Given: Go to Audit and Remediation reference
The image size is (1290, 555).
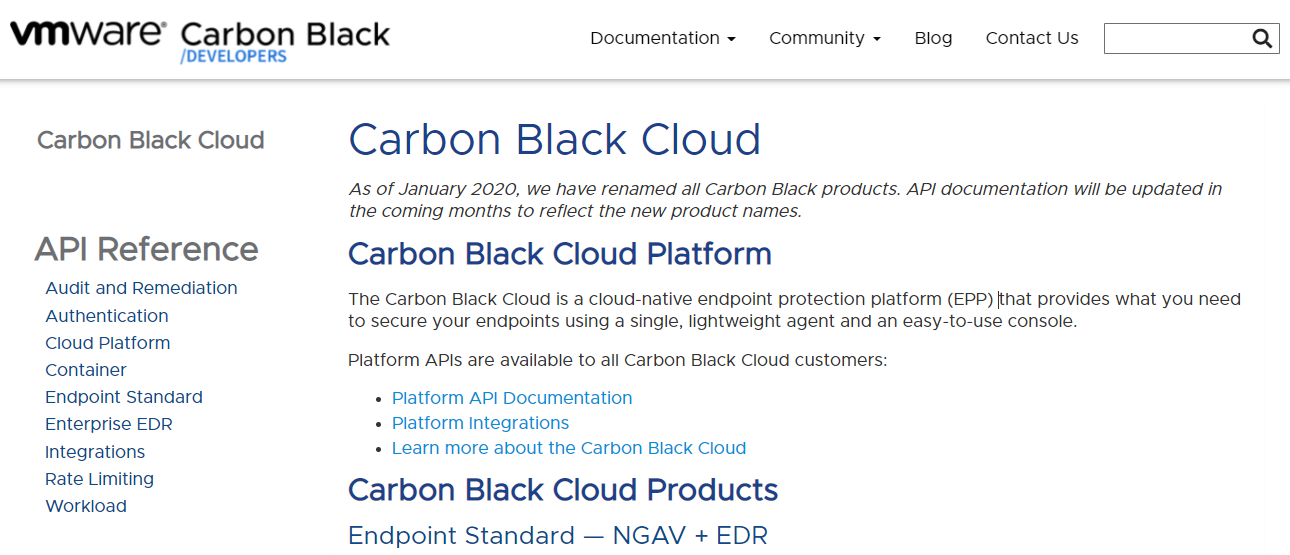Looking at the screenshot, I should 141,288.
